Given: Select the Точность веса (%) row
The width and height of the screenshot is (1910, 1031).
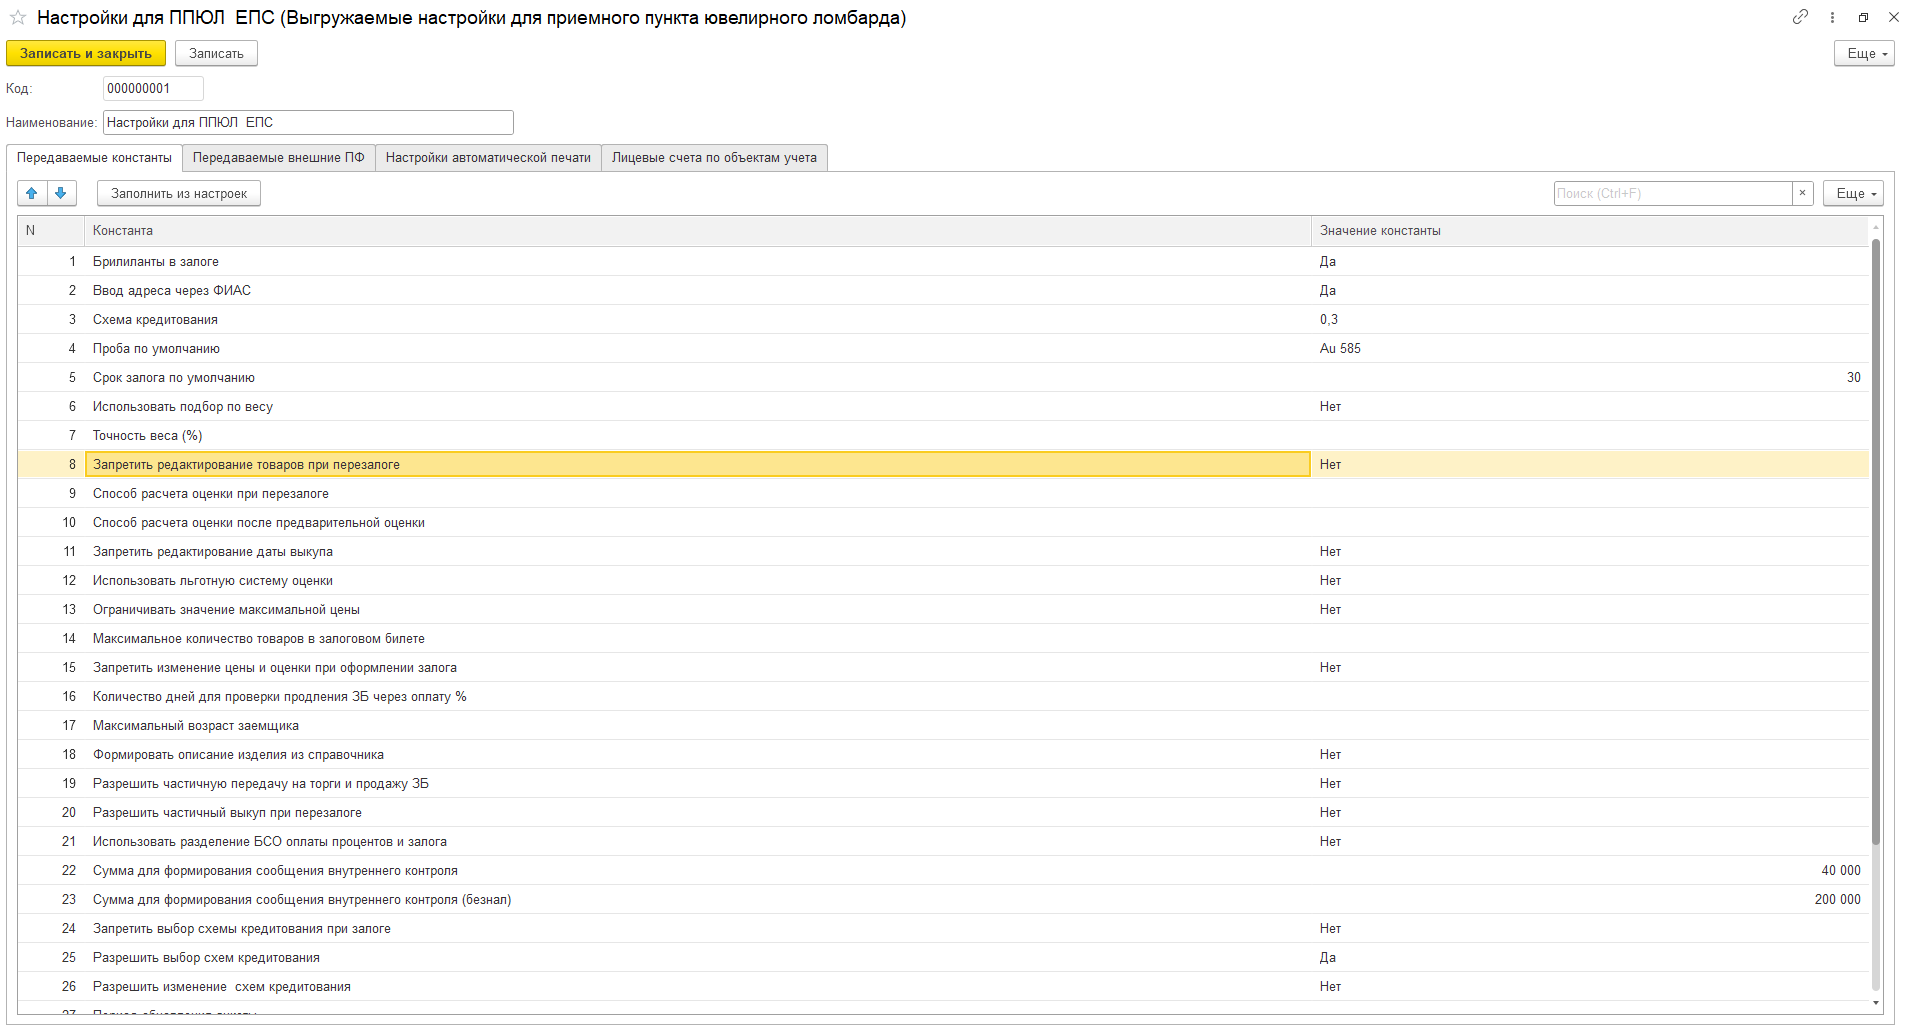Looking at the screenshot, I should (x=943, y=435).
